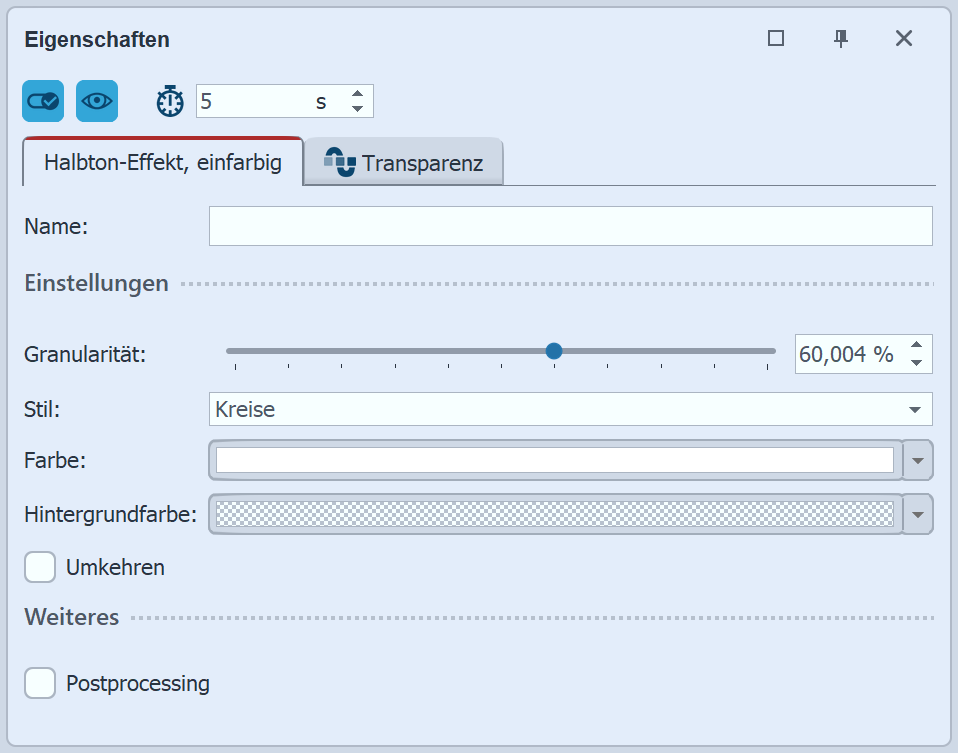Screen dimensions: 958x753
Task: Toggle the eye preview icon
Action: [96, 100]
